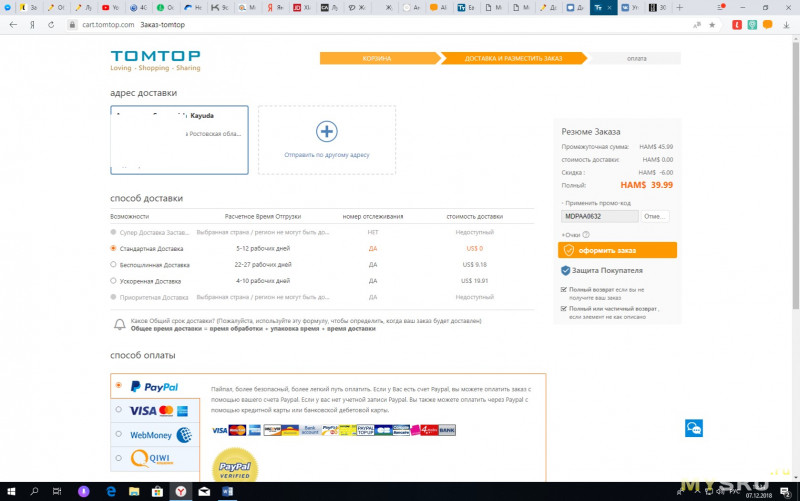Open the Windows Start menu
Screen dimensions: 800x501
(x=11, y=491)
